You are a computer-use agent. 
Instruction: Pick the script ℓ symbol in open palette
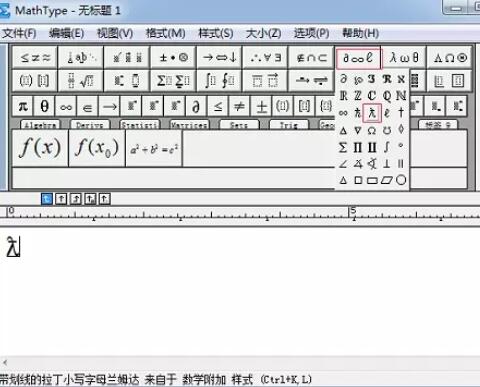[387, 113]
